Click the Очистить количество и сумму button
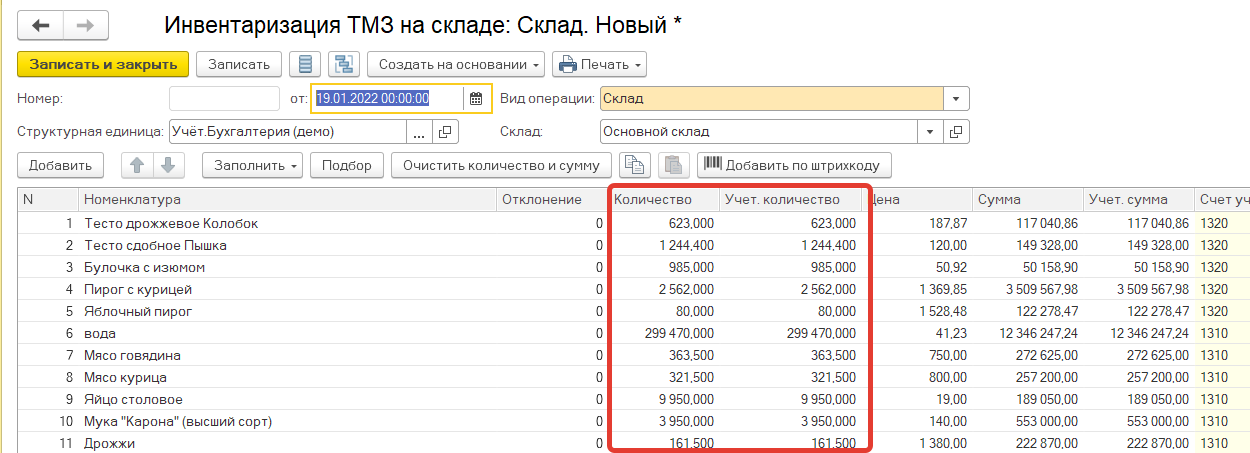1250x453 pixels. 500,165
